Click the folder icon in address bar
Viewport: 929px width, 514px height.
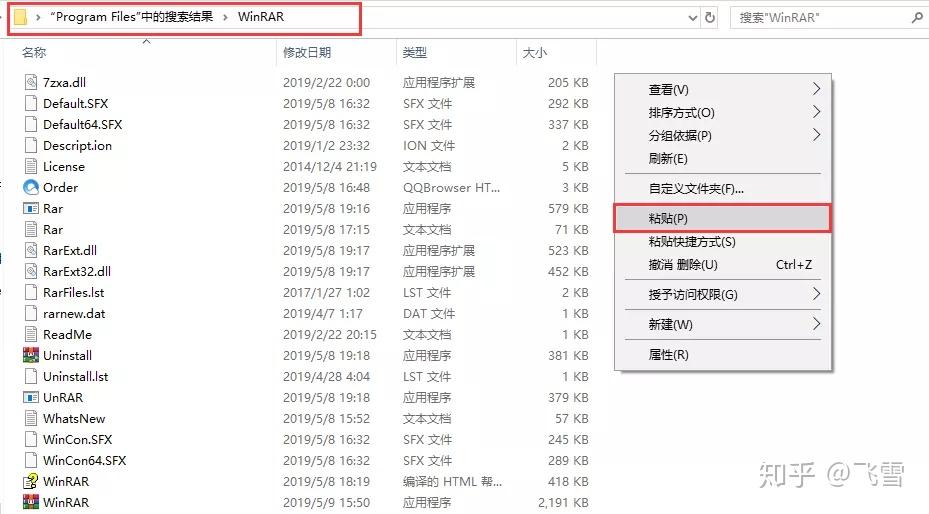click(20, 17)
